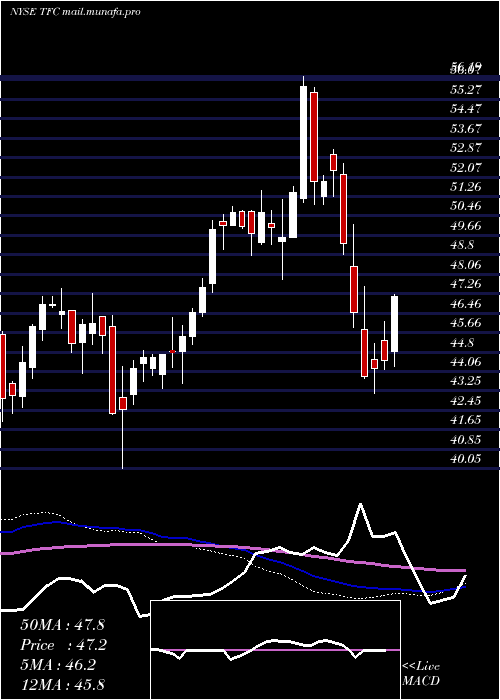Click the 5MA : 46.2 readout
The width and height of the screenshot is (500, 700).
coord(58,665)
